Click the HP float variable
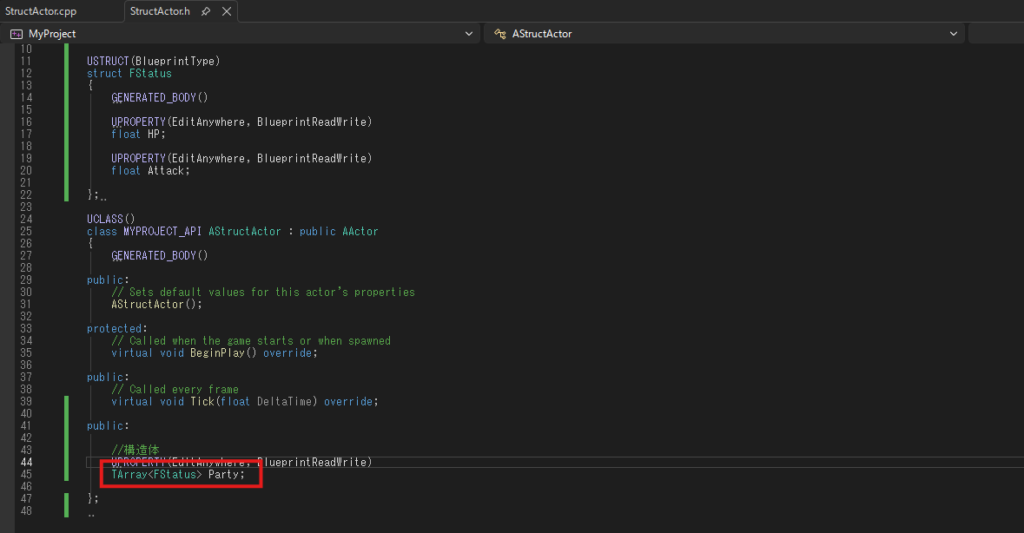The image size is (1024, 533). tap(156, 134)
